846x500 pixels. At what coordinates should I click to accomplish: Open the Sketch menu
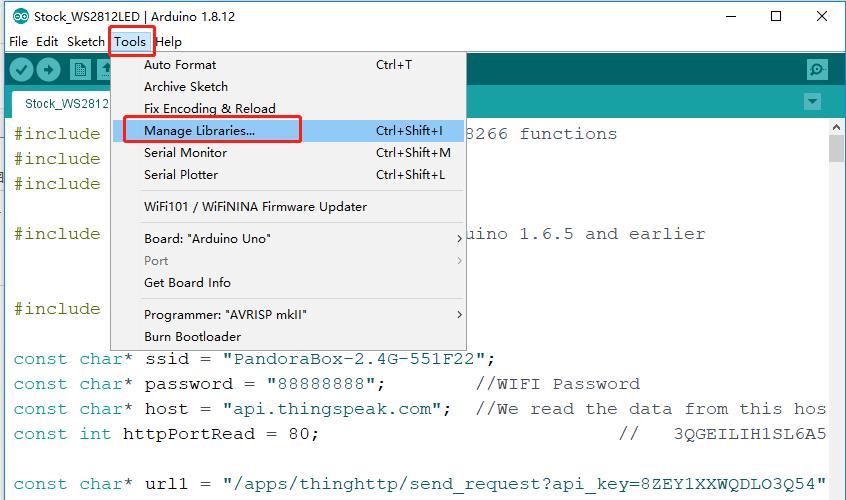point(85,42)
